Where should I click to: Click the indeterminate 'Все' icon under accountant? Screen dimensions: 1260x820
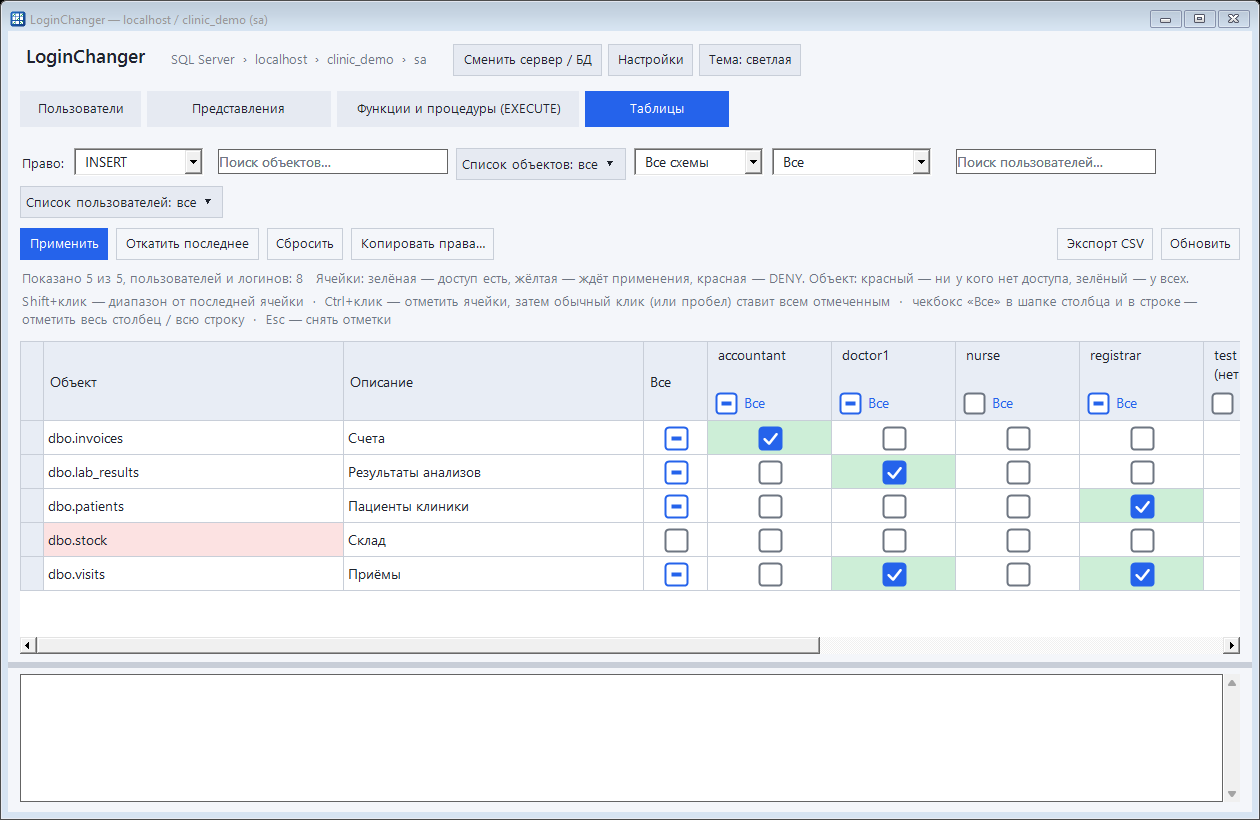coord(727,403)
